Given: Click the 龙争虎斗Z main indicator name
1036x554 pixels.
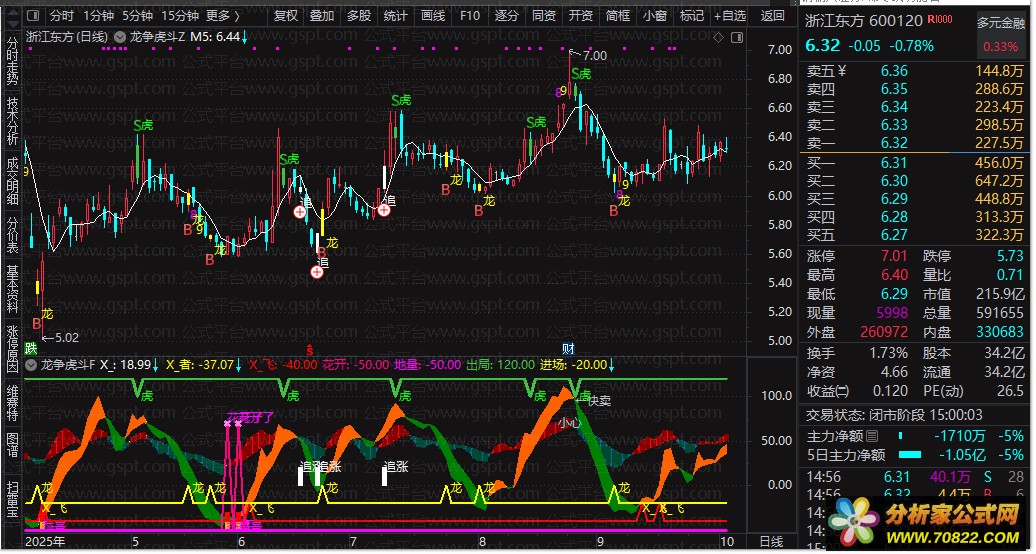Looking at the screenshot, I should [x=157, y=37].
